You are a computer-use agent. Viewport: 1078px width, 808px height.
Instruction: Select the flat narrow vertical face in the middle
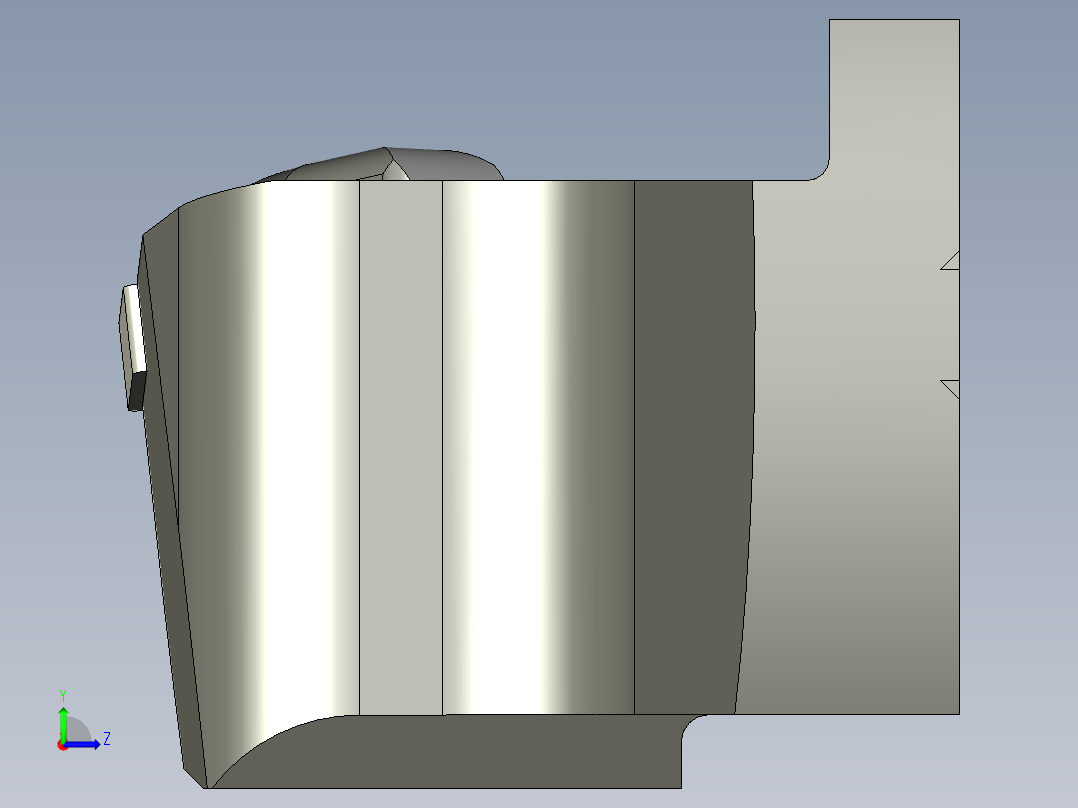click(401, 447)
